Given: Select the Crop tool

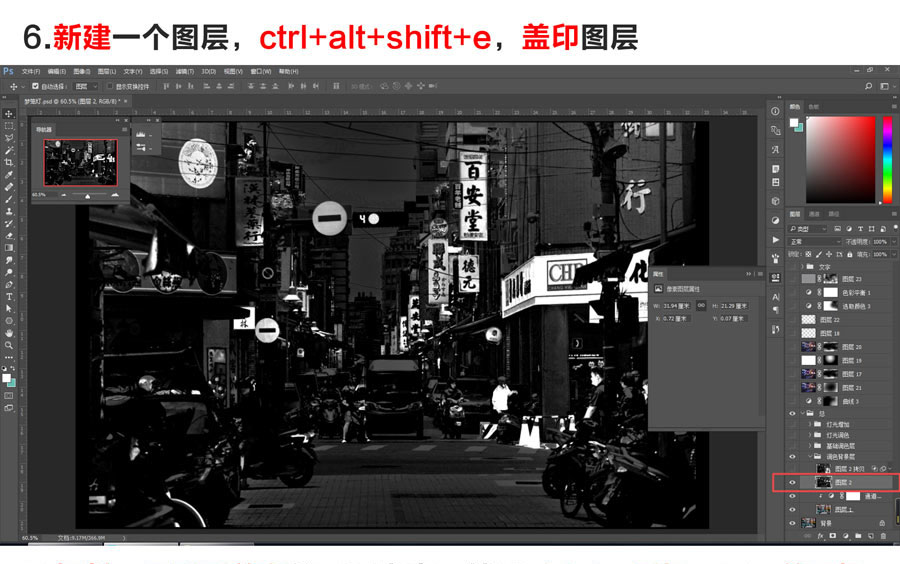Looking at the screenshot, I should pyautogui.click(x=9, y=162).
